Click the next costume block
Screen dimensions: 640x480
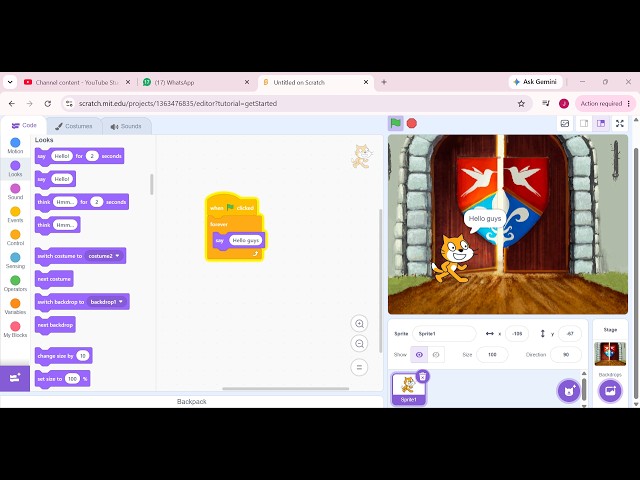pyautogui.click(x=54, y=279)
